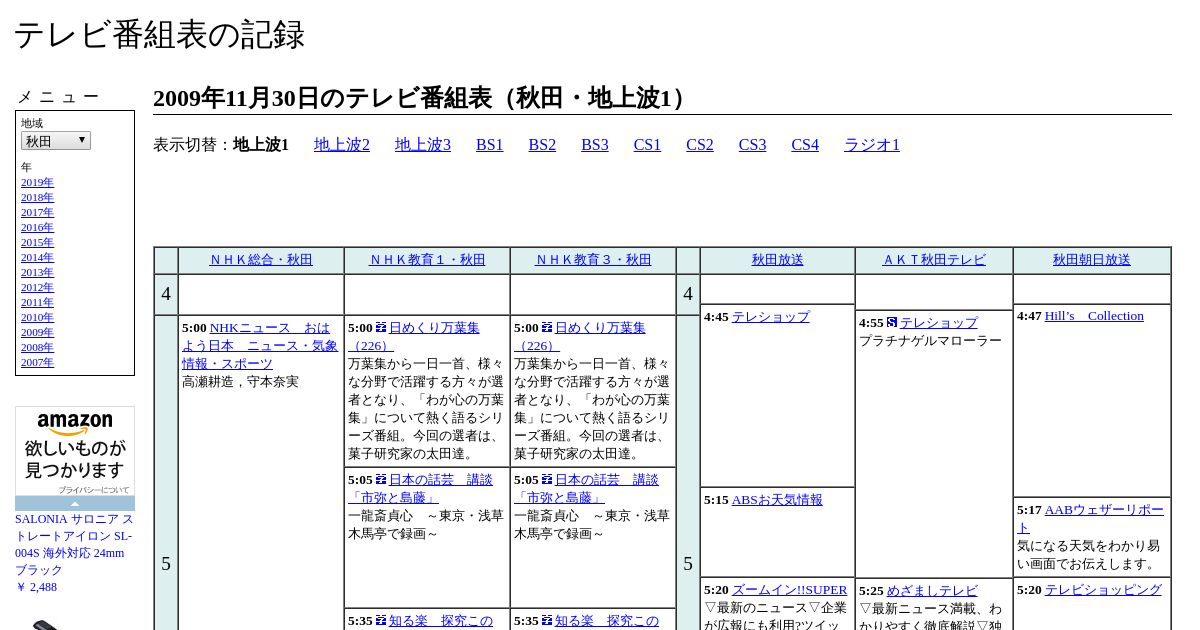Expand the Amazon ad arrow bar

(75, 504)
